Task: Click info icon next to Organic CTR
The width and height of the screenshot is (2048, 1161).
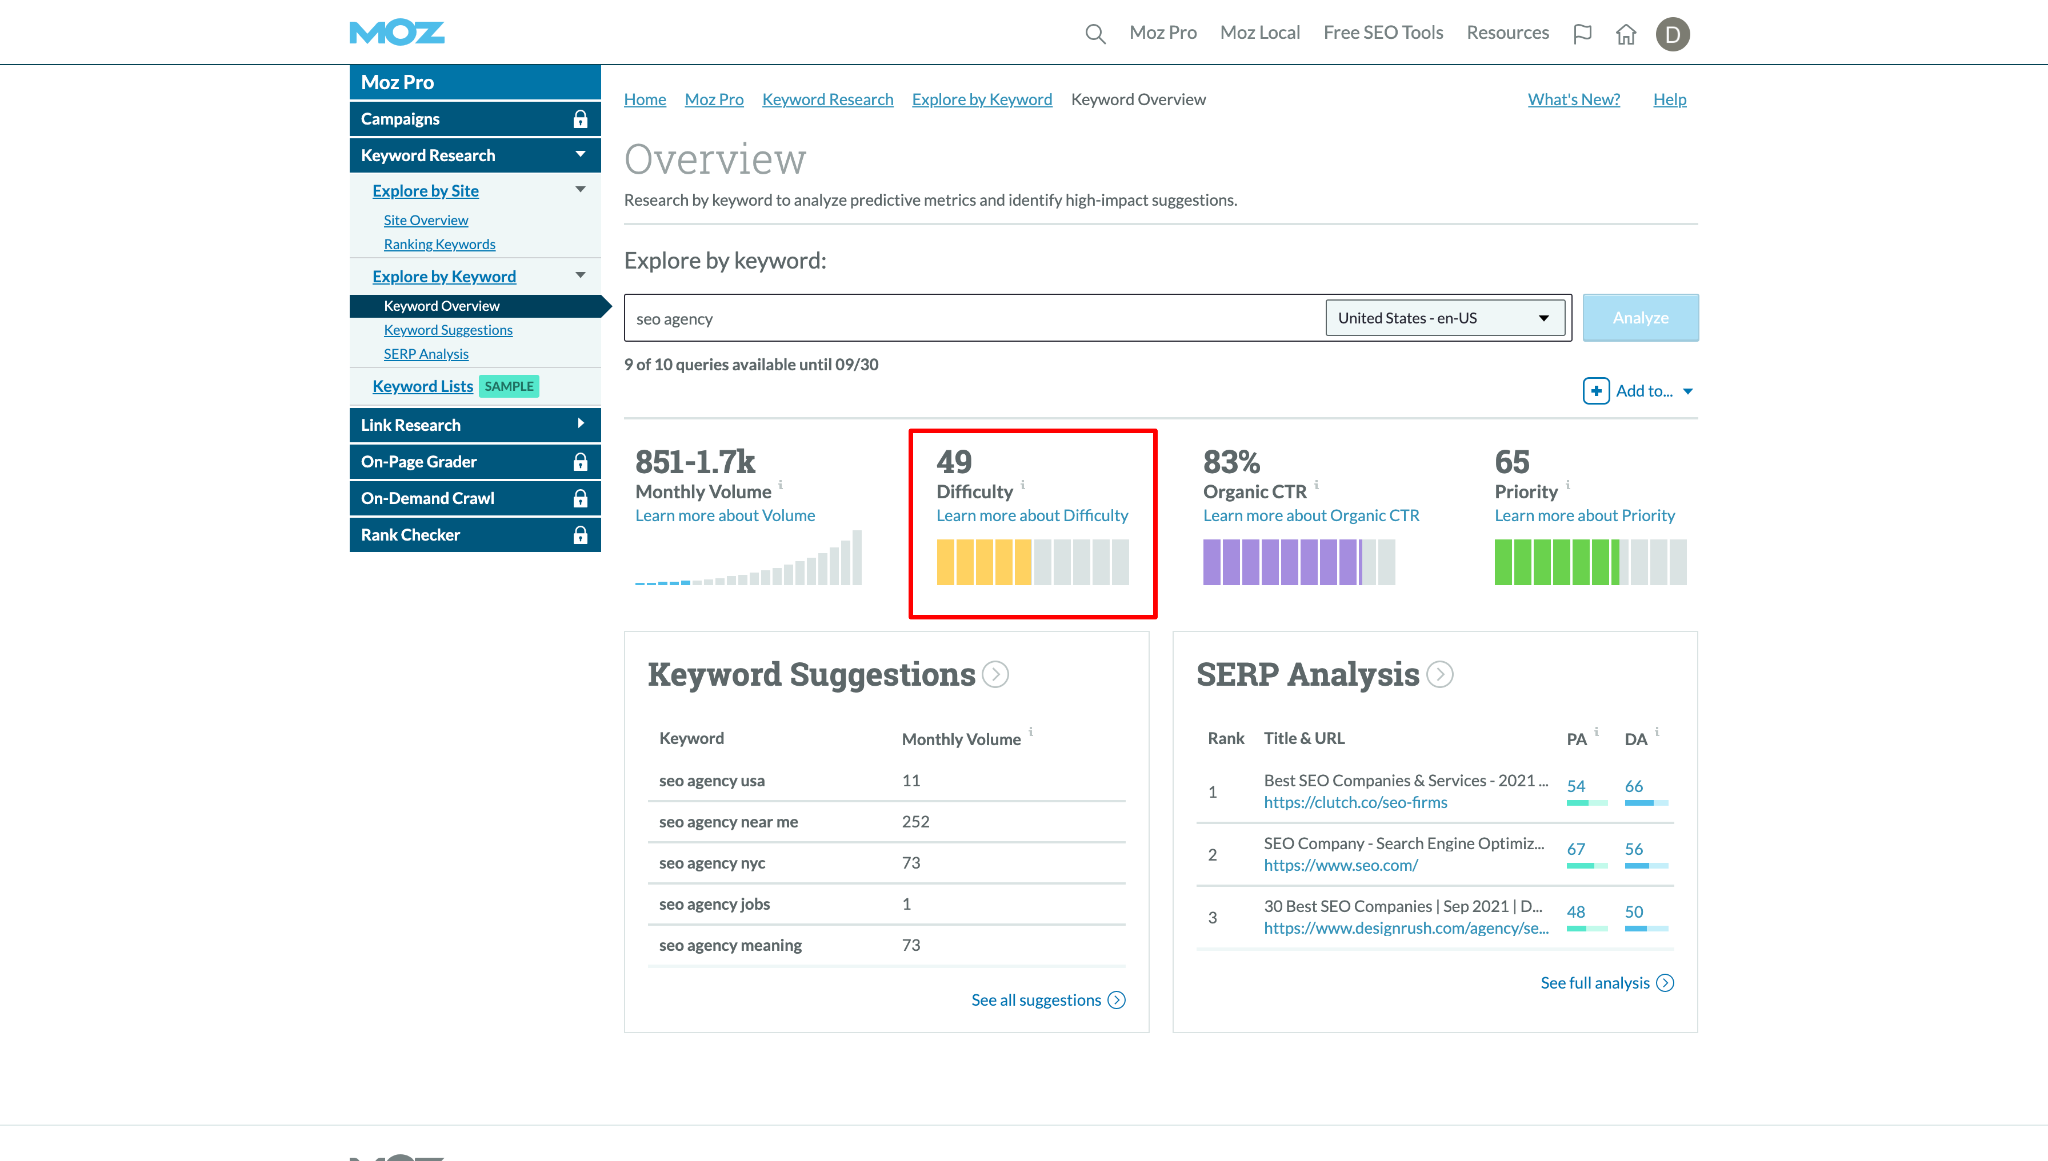Action: [1317, 485]
